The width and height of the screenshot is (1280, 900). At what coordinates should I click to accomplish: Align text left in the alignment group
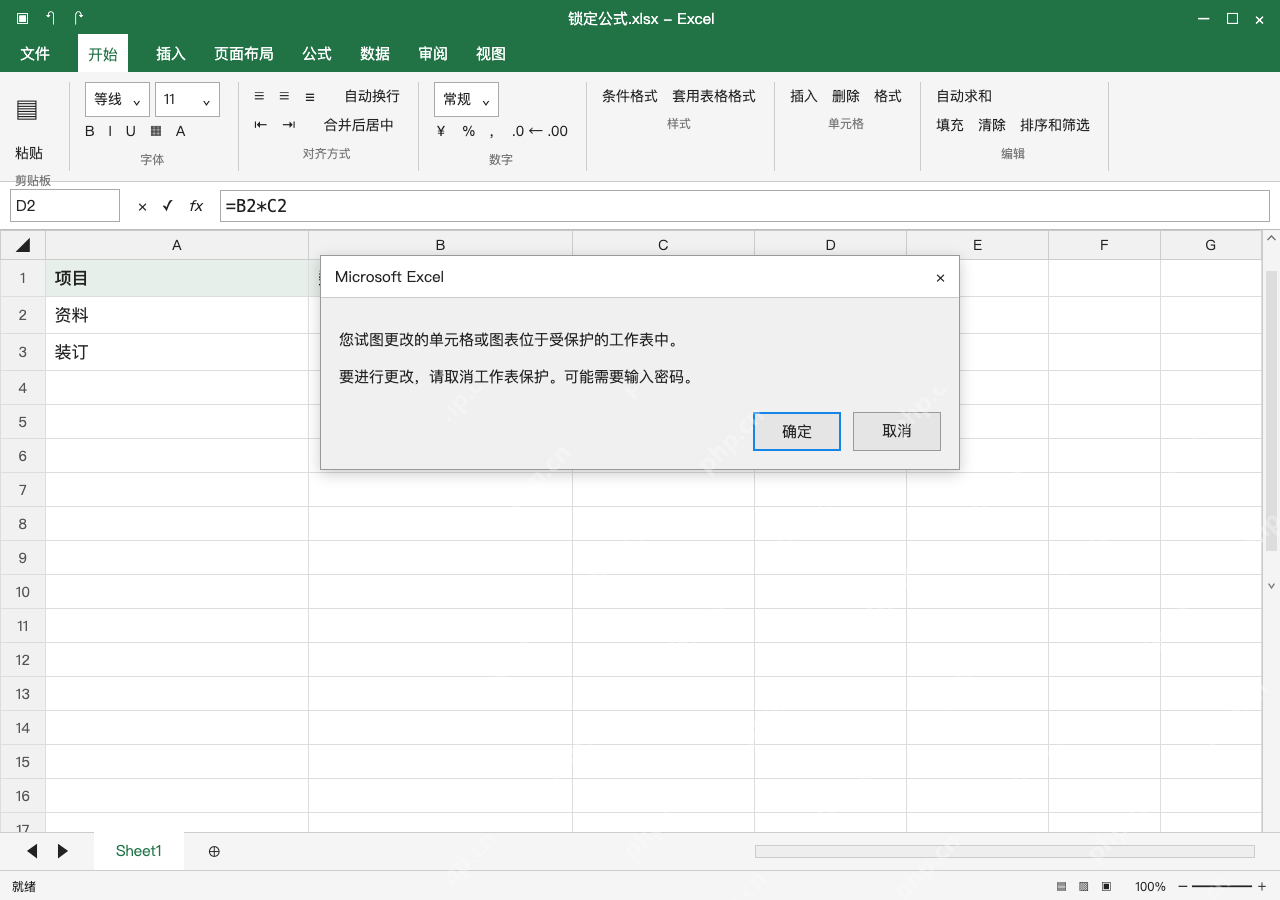[x=259, y=96]
